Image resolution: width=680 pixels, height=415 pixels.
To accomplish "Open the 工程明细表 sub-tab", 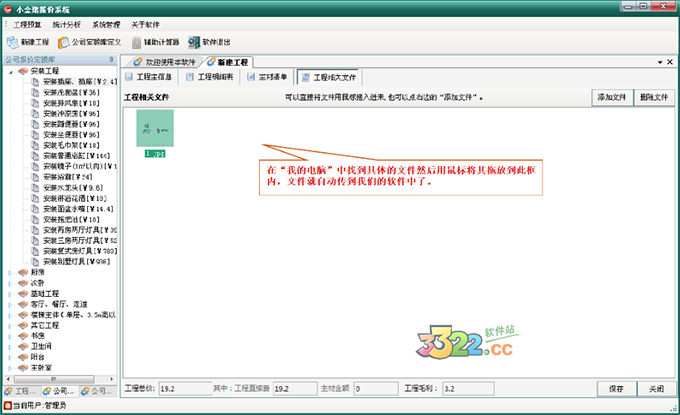I will 210,77.
